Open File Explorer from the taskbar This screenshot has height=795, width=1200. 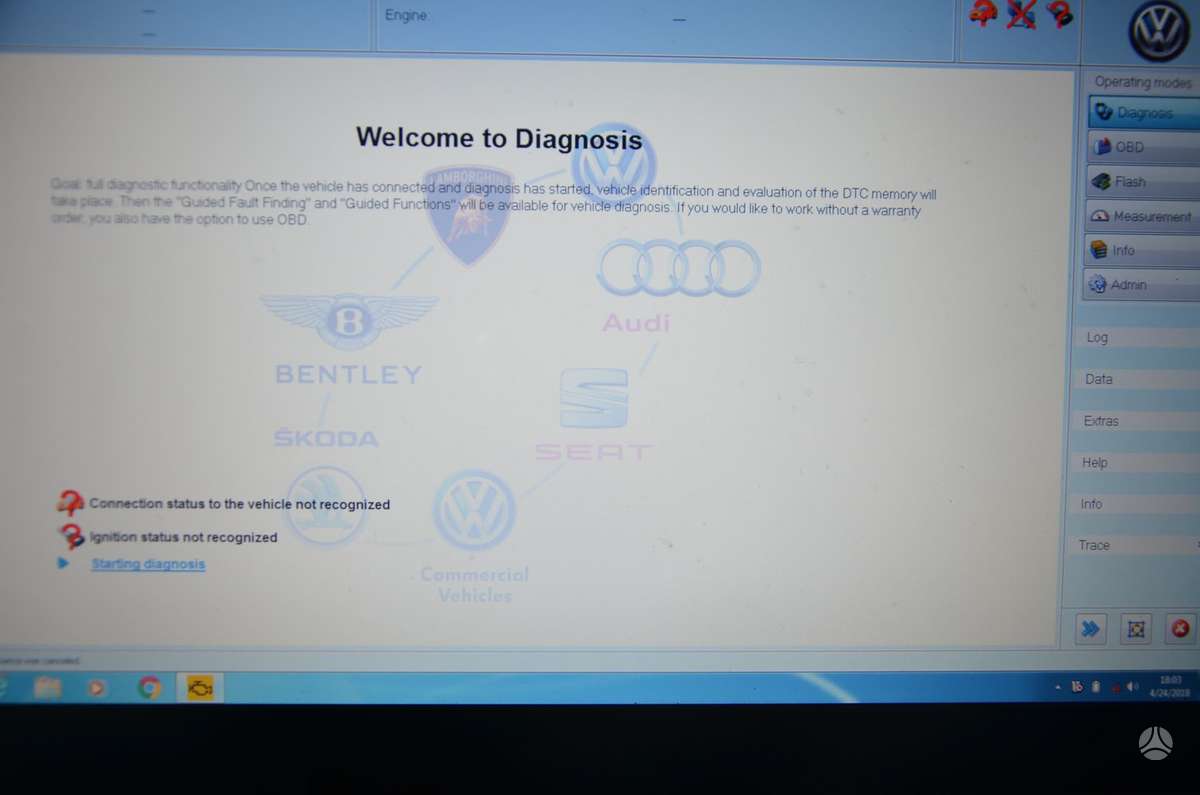tap(47, 687)
